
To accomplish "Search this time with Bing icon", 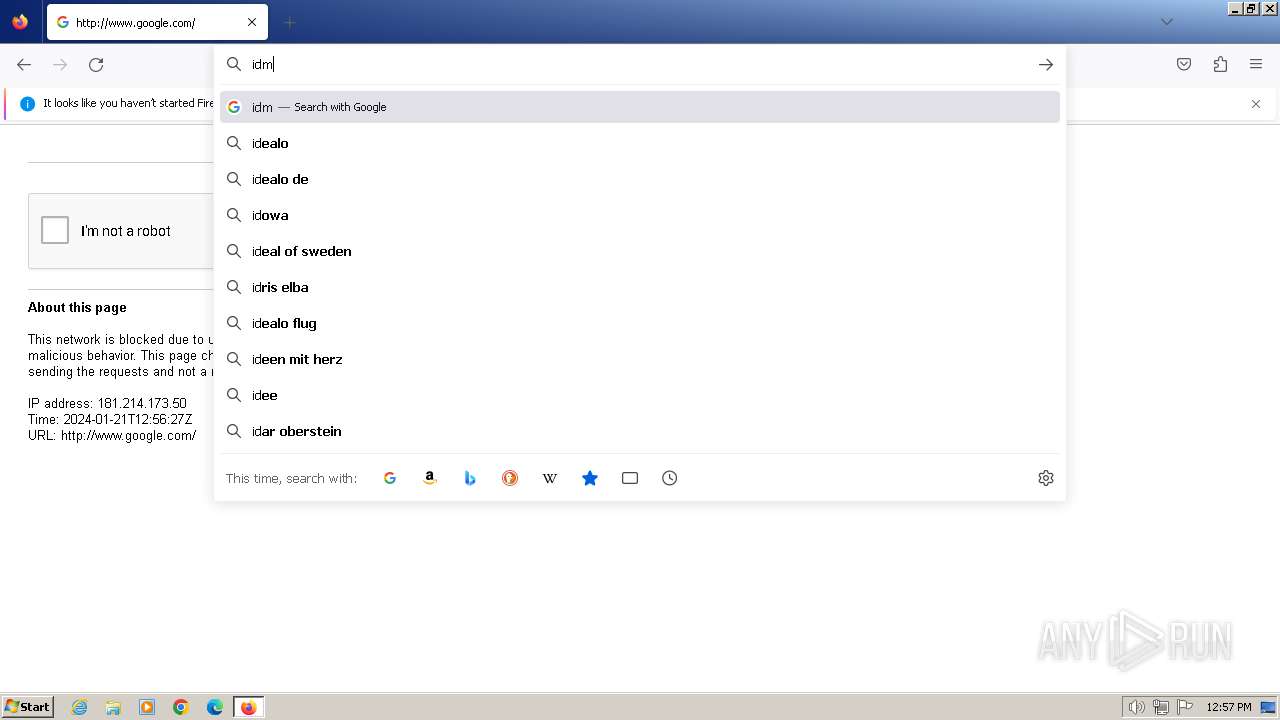I will 470,478.
